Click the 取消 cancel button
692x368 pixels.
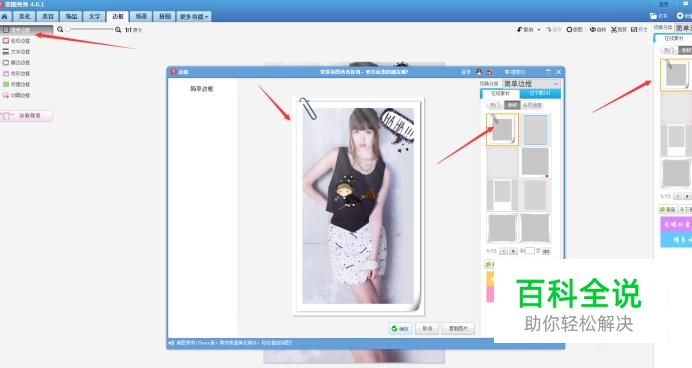click(427, 328)
